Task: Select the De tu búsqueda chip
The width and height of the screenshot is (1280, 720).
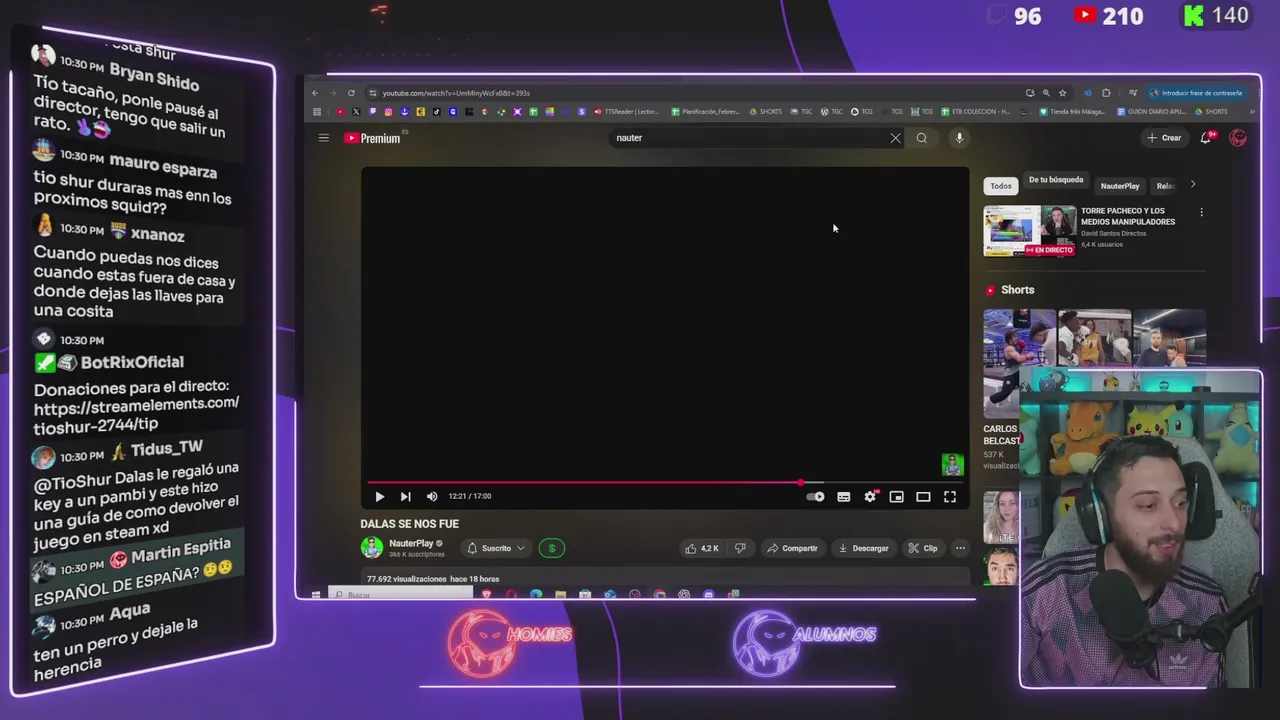Action: (x=1056, y=180)
